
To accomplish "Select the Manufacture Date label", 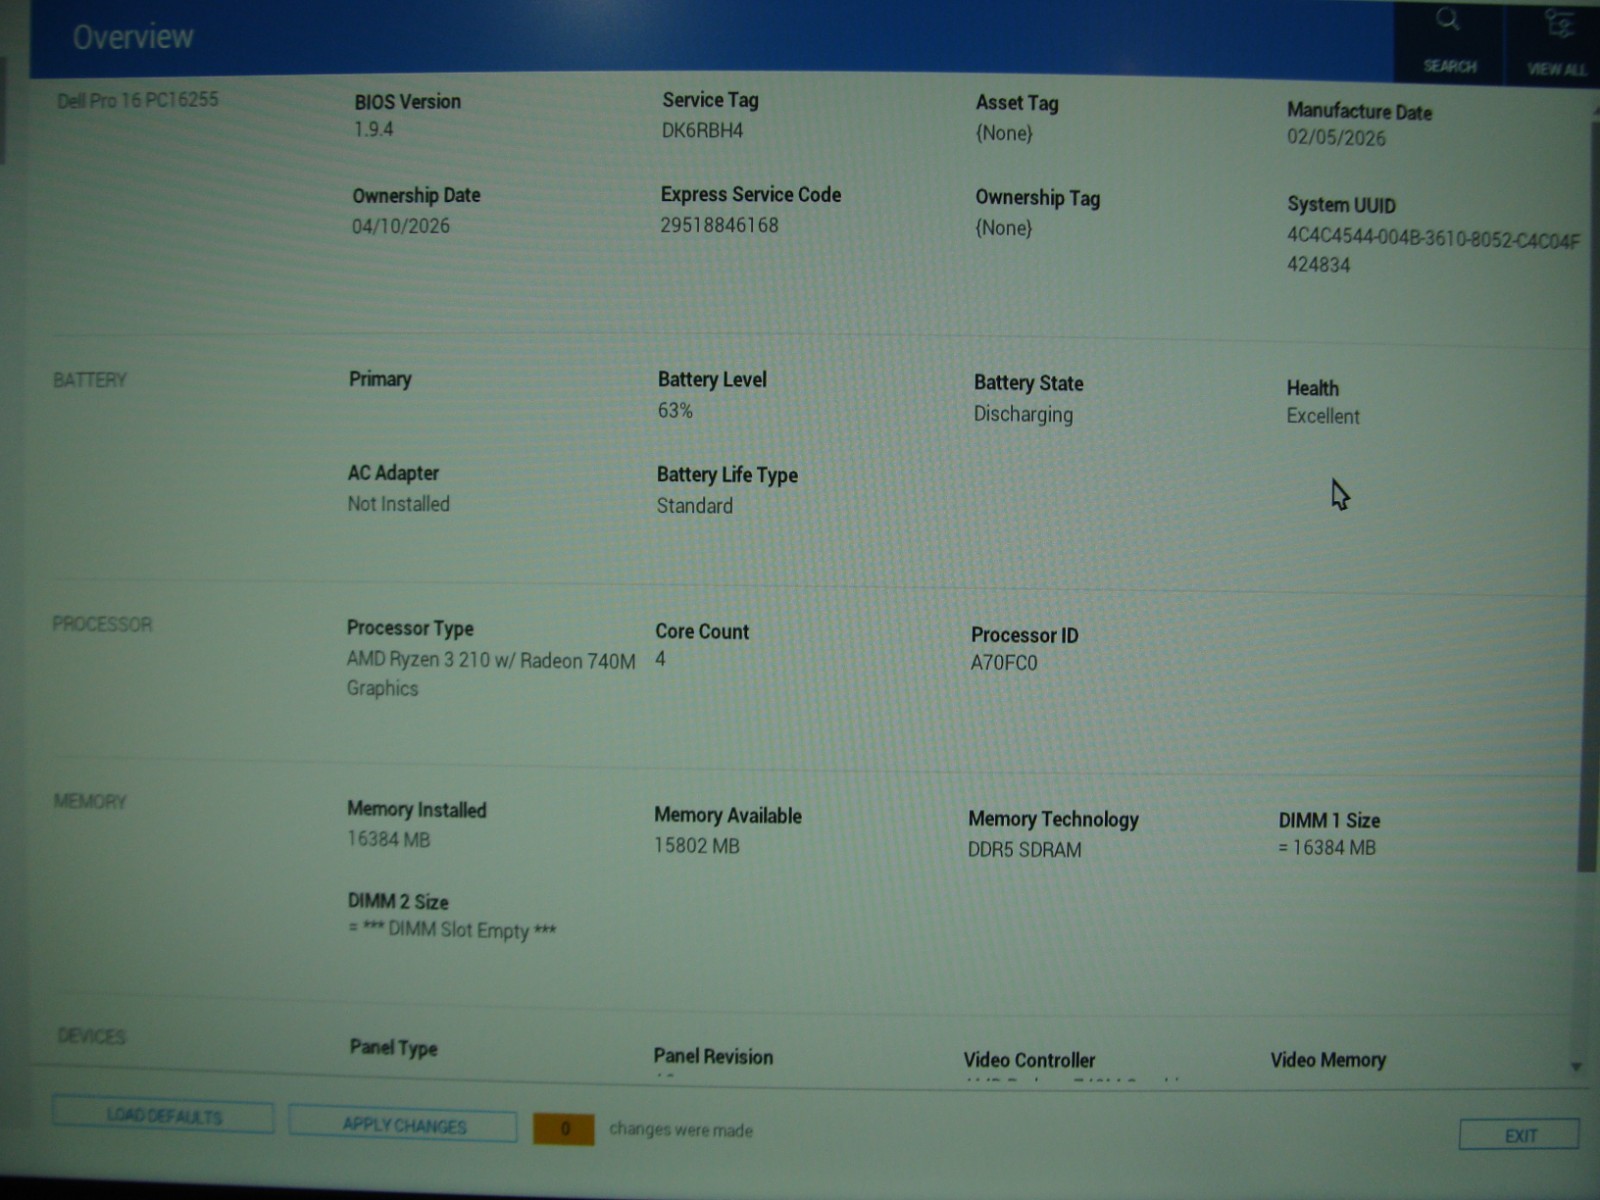I will point(1359,111).
